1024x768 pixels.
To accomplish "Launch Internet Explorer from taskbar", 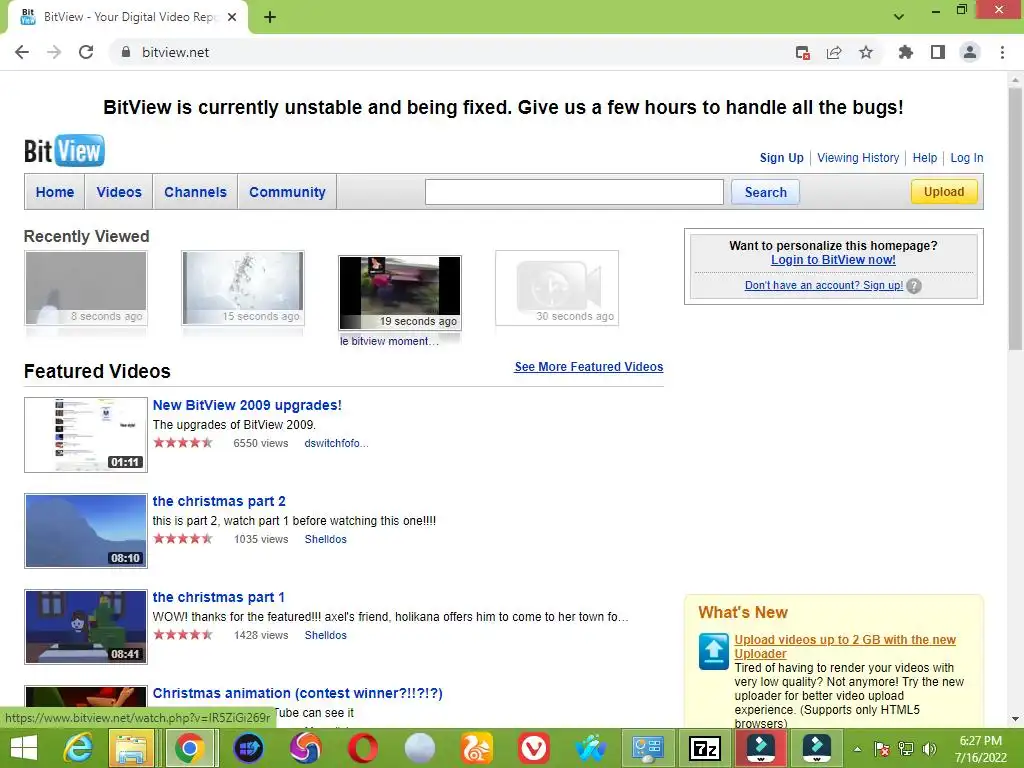I will (x=78, y=748).
